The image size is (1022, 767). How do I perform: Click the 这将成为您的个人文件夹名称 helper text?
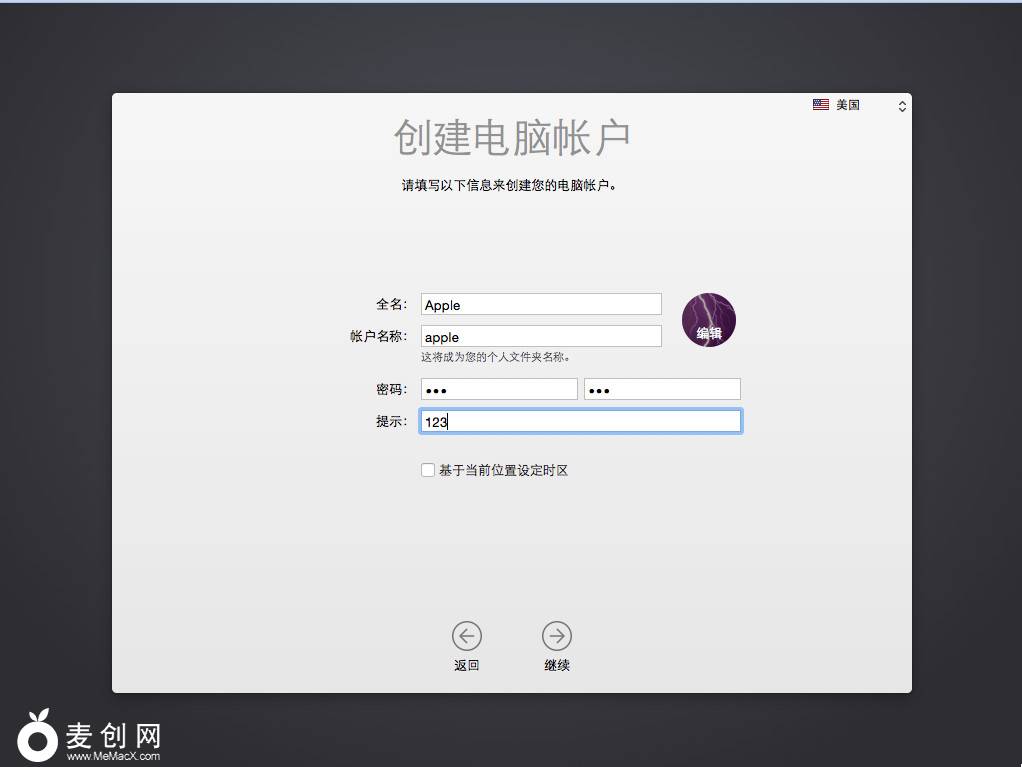496,357
